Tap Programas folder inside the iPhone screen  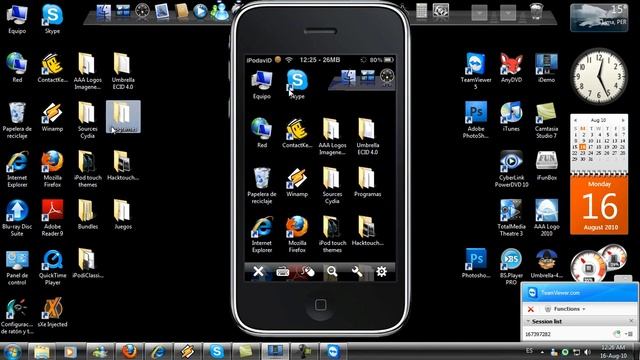pyautogui.click(x=367, y=182)
